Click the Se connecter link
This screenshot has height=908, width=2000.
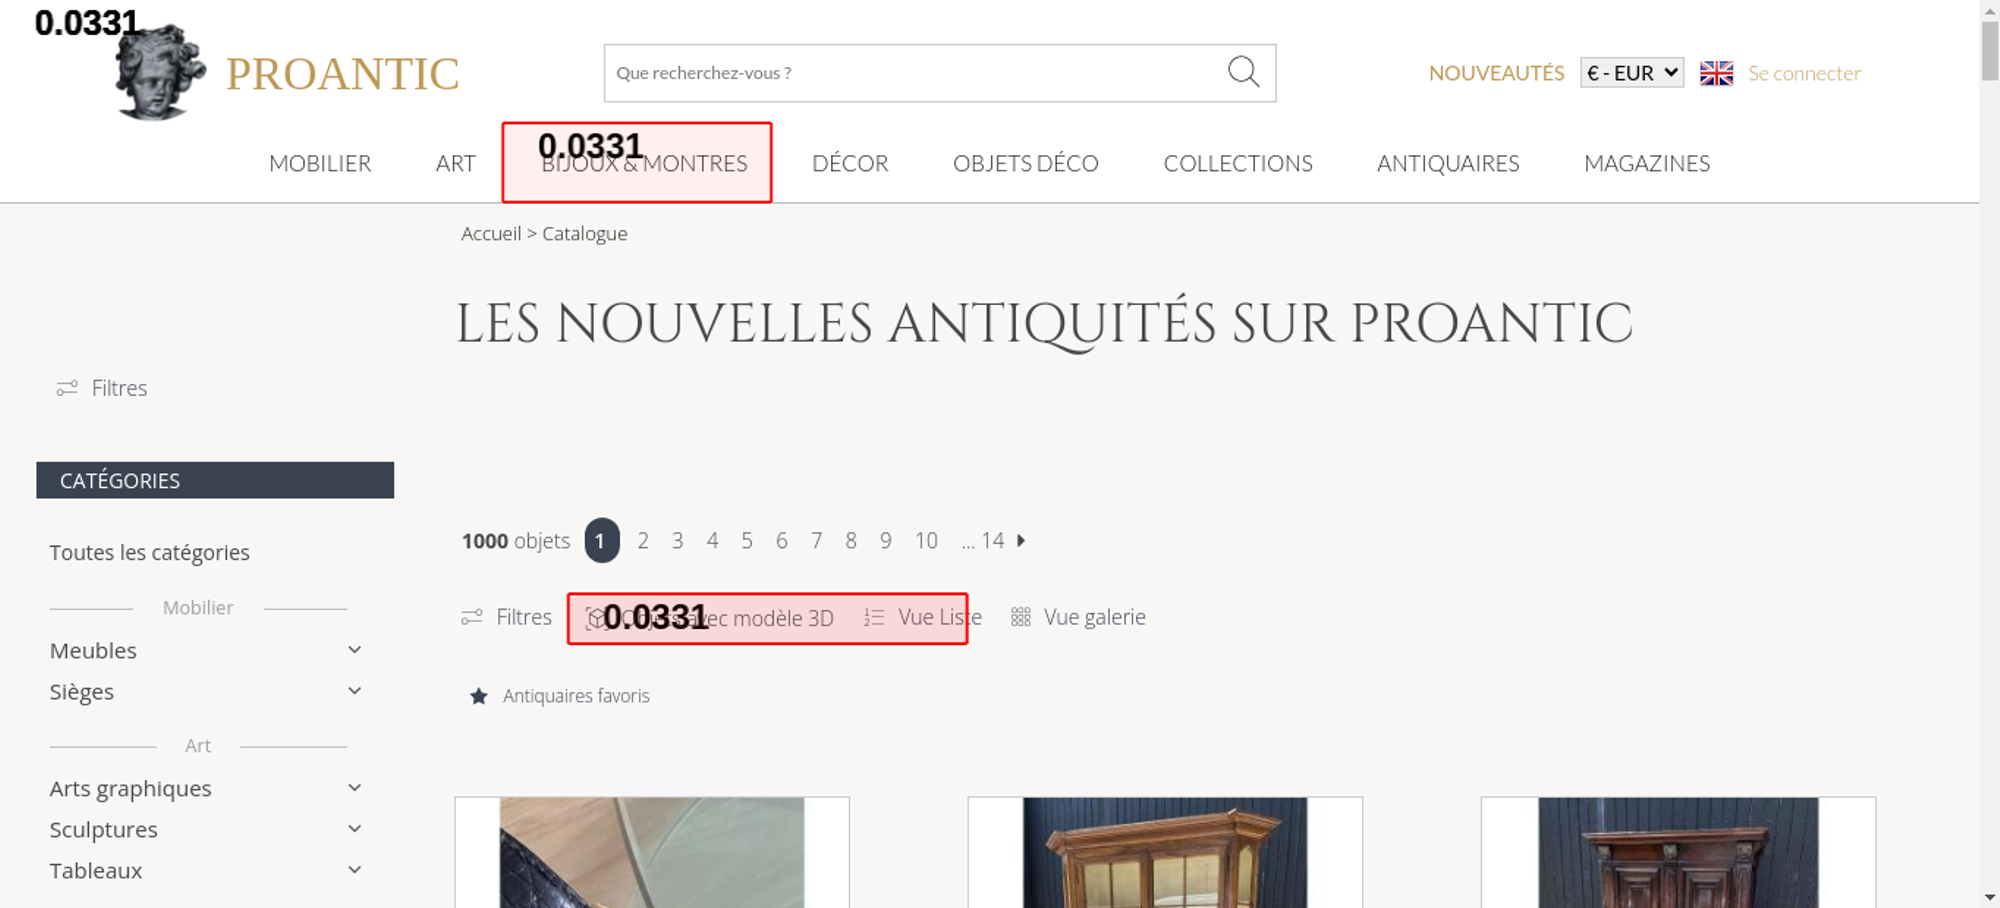point(1804,73)
